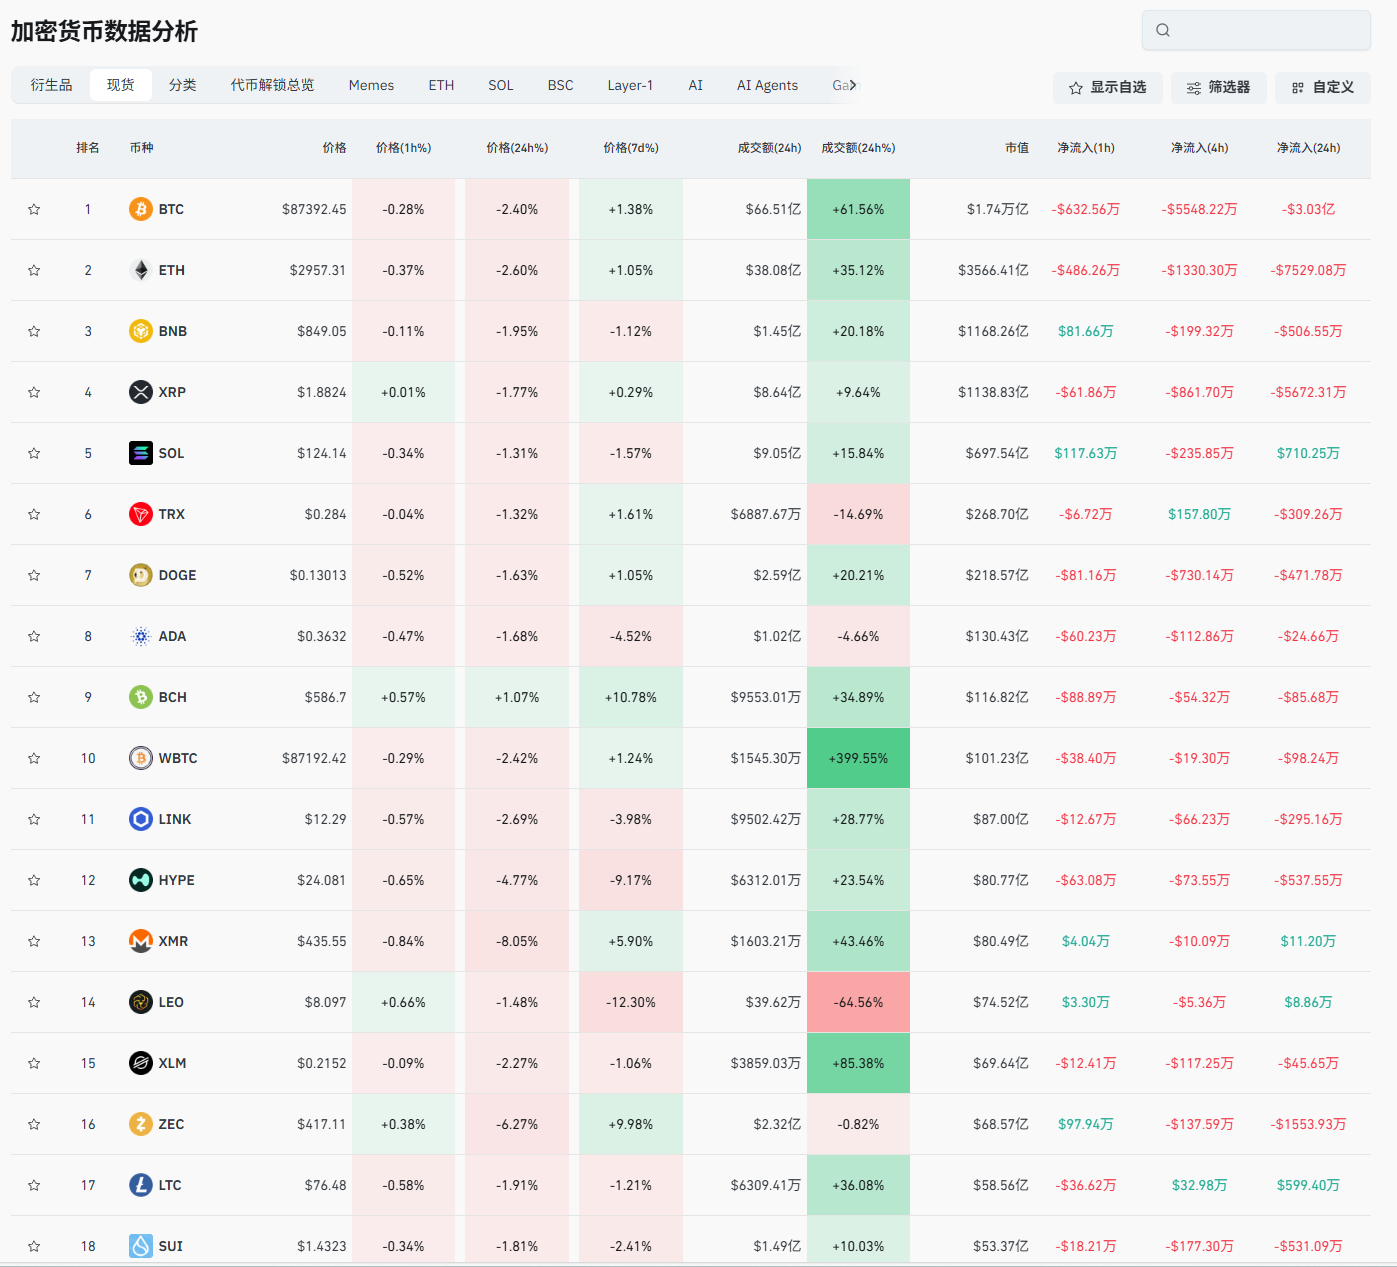Screen dimensions: 1397x1267
Task: Open the 自定义 column customization
Action: pos(1322,88)
